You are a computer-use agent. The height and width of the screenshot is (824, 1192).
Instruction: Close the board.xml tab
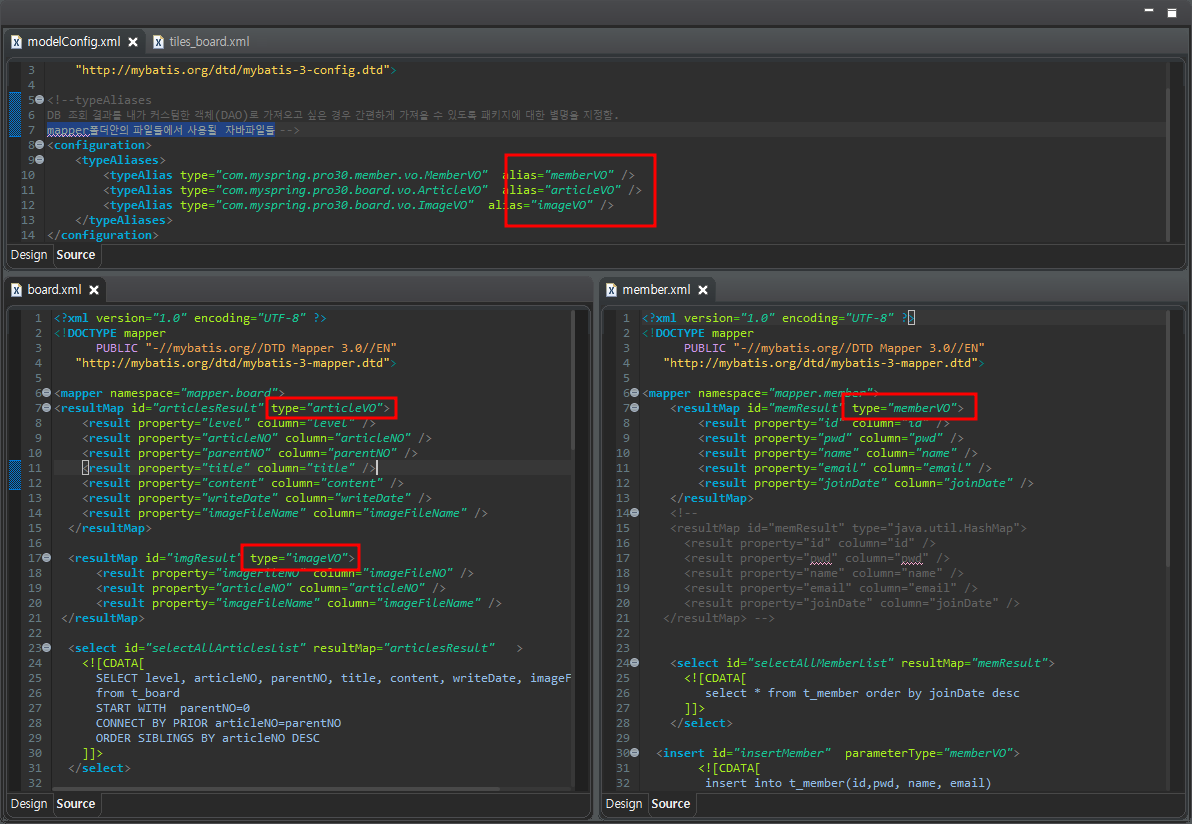pos(94,290)
